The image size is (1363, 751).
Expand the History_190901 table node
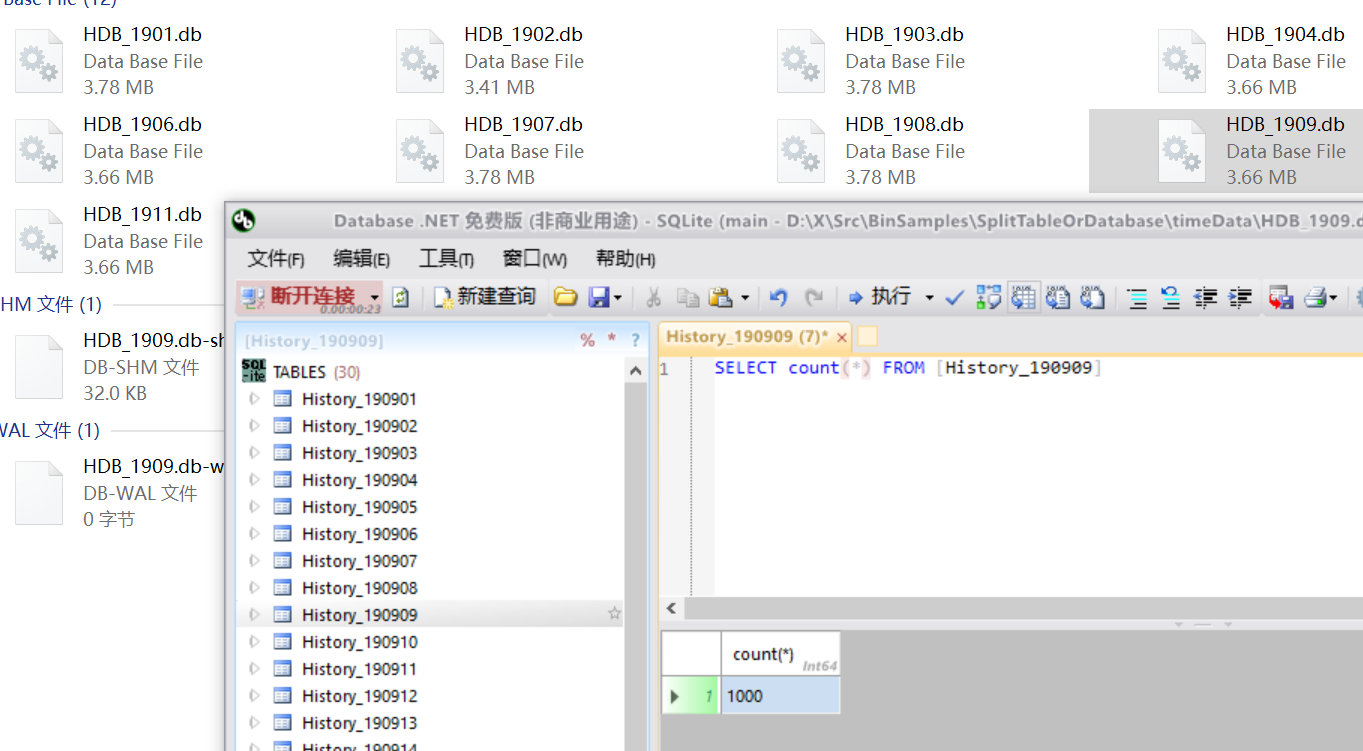point(254,399)
